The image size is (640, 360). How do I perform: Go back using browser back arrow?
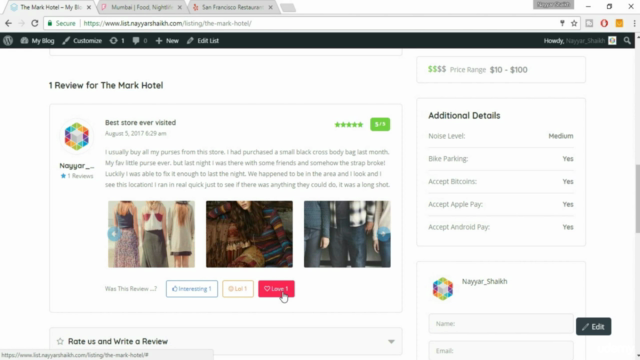[8, 23]
